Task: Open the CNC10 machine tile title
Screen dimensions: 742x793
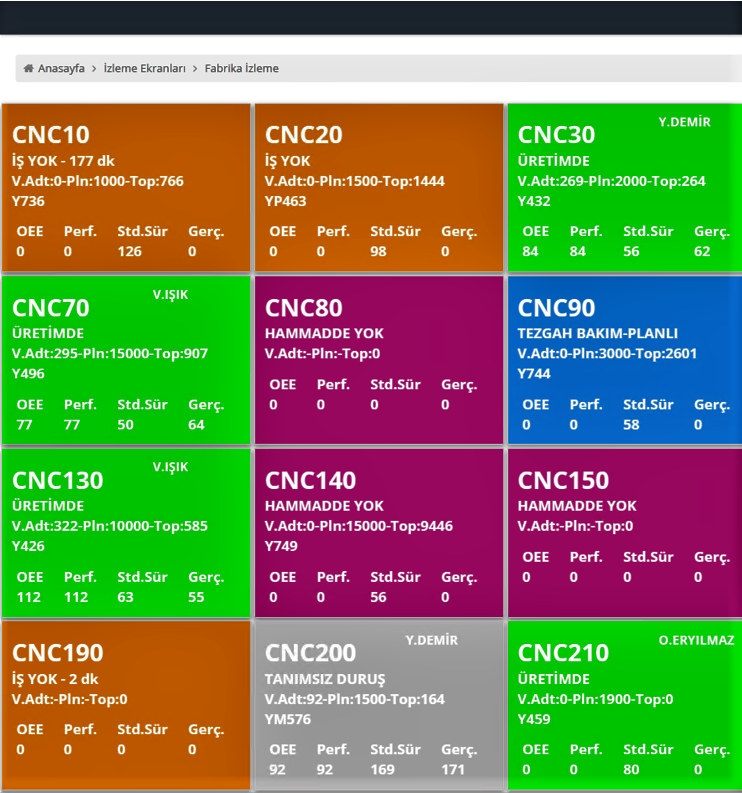Action: (x=51, y=135)
